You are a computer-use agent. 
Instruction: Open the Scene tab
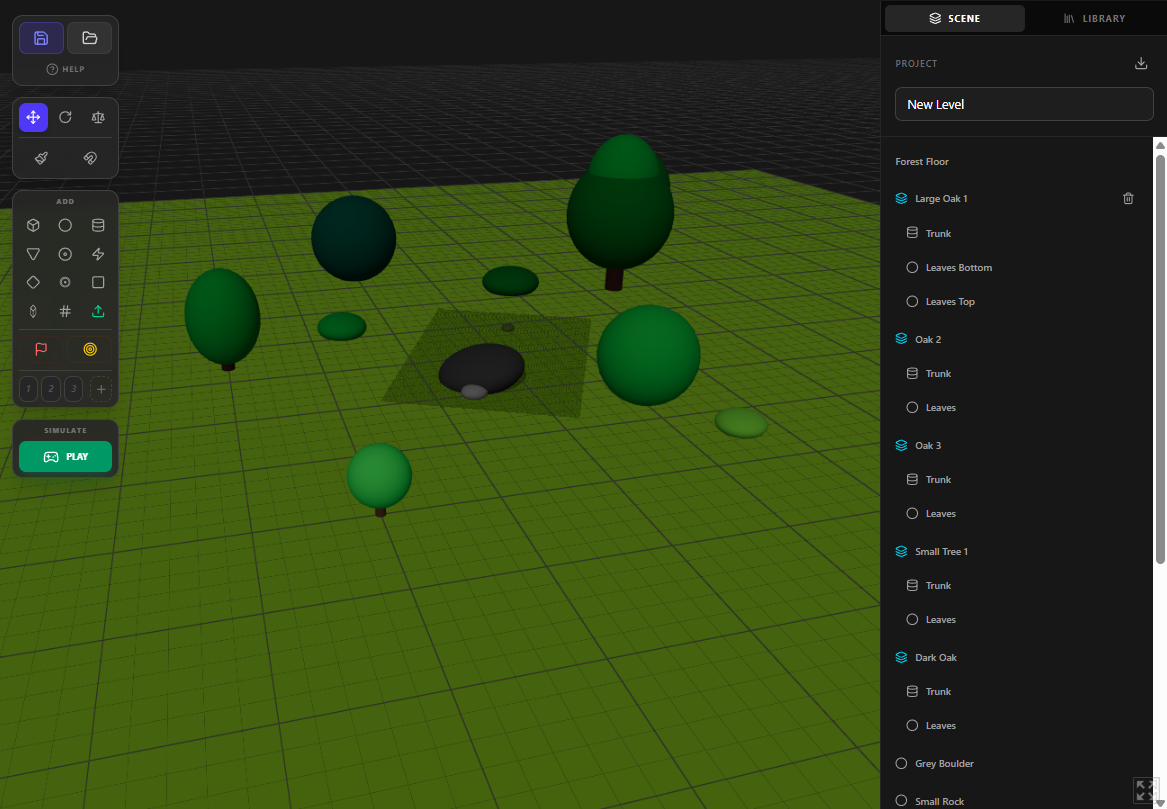point(954,18)
